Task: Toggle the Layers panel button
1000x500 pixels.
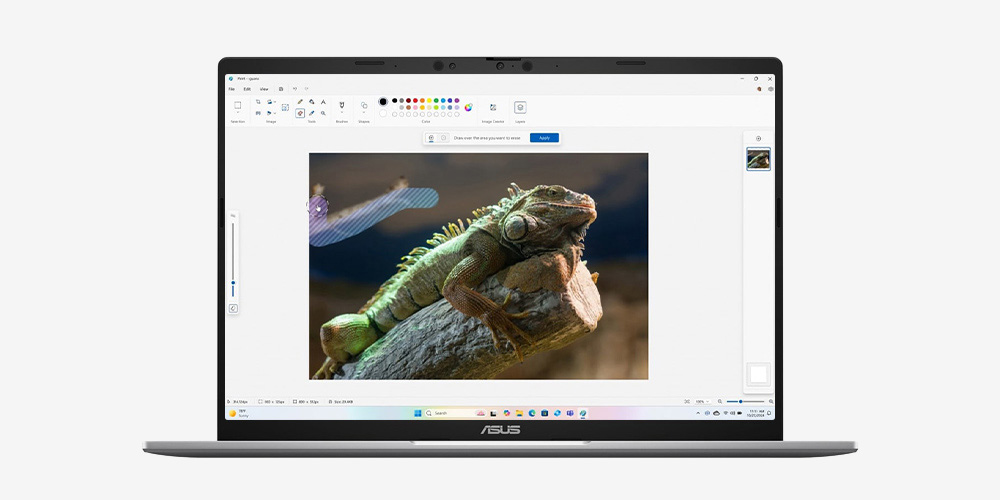Action: tap(520, 107)
